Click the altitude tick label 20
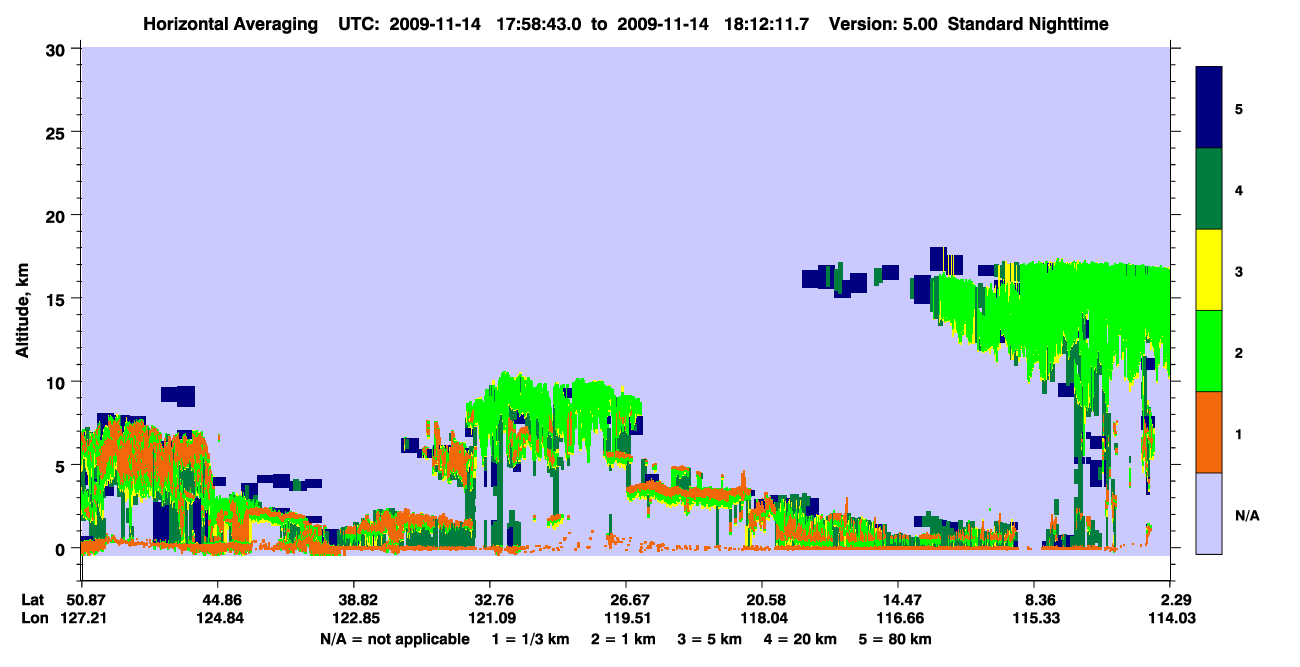This screenshot has width=1300, height=667. [56, 216]
